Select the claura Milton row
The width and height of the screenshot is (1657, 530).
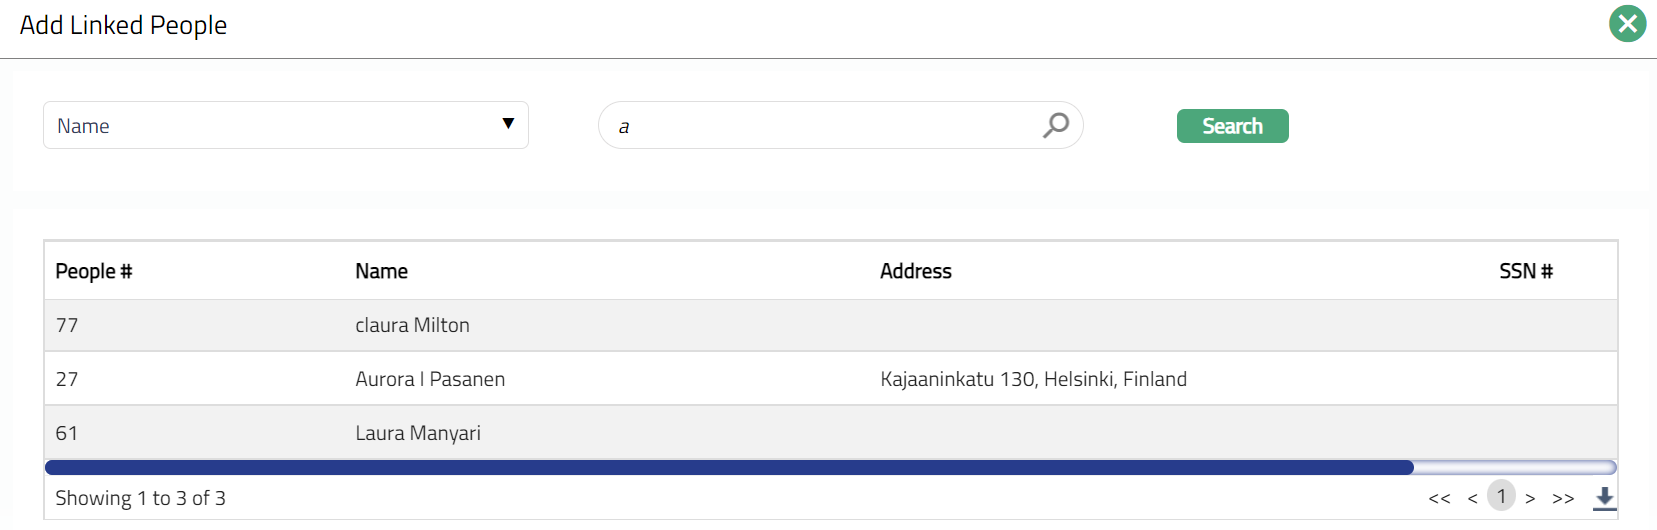tap(412, 325)
